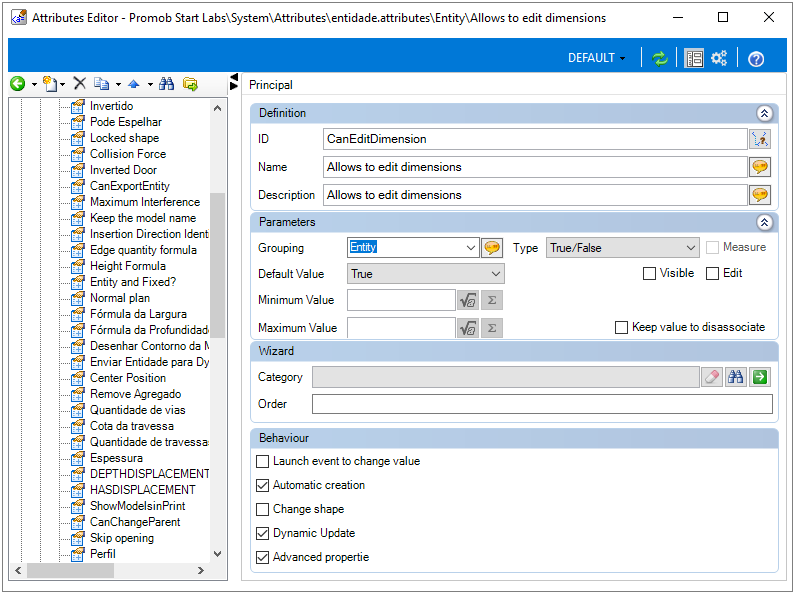Select Height Formula attribute

pyautogui.click(x=128, y=266)
